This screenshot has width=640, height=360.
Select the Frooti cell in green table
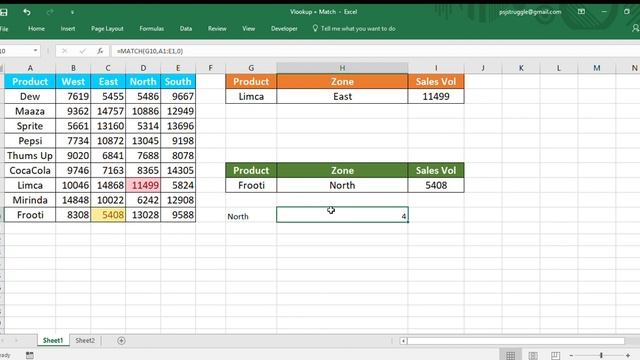tap(251, 185)
